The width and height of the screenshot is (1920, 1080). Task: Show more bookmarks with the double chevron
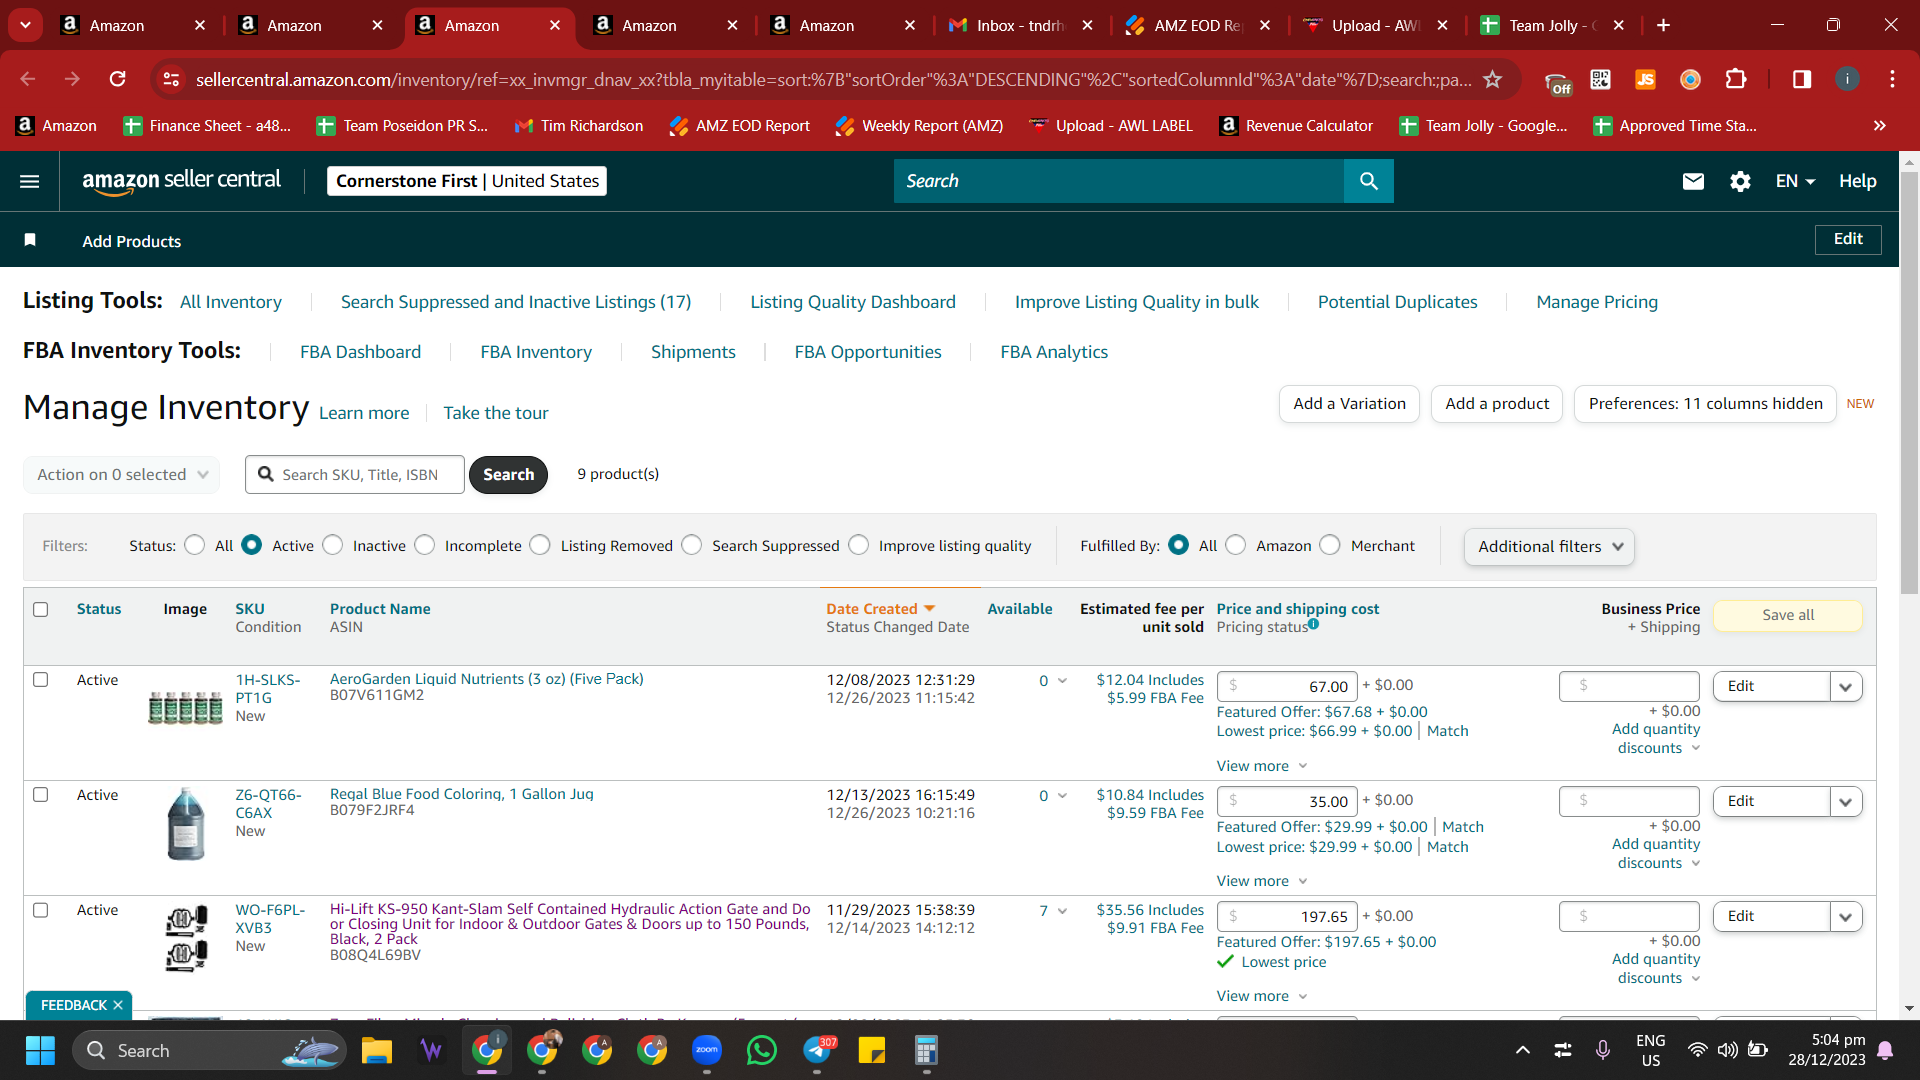click(1880, 125)
